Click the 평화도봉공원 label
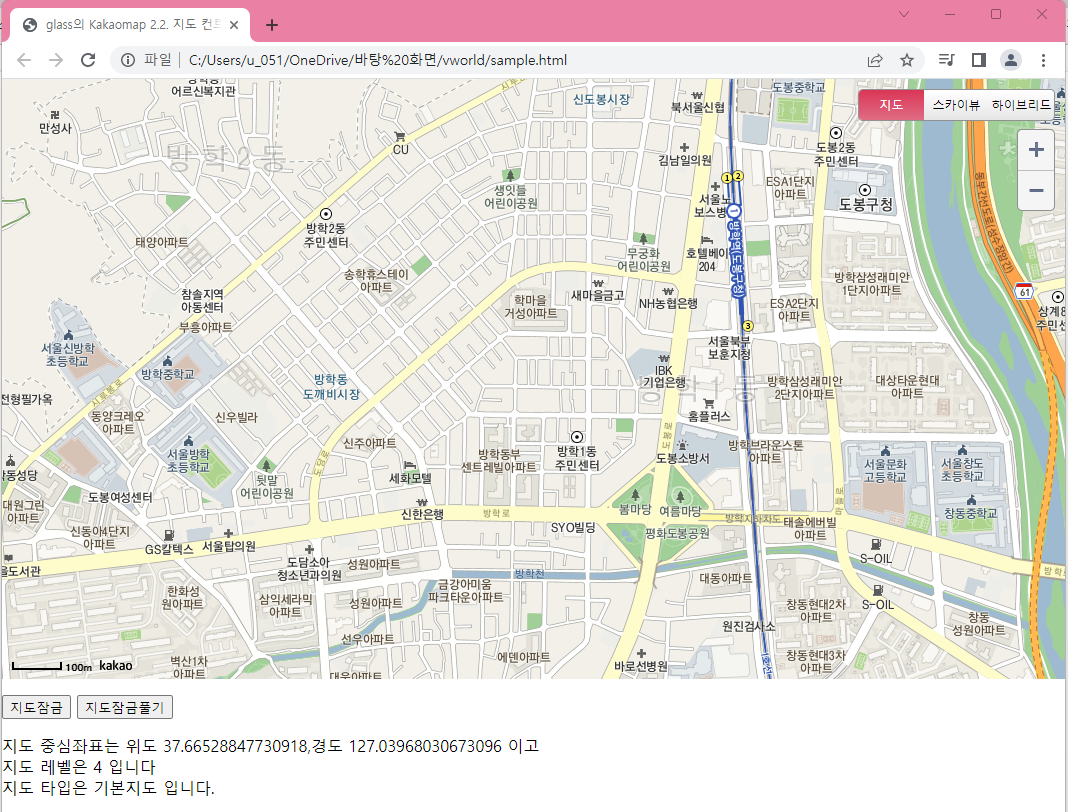The width and height of the screenshot is (1068, 812). pyautogui.click(x=677, y=533)
